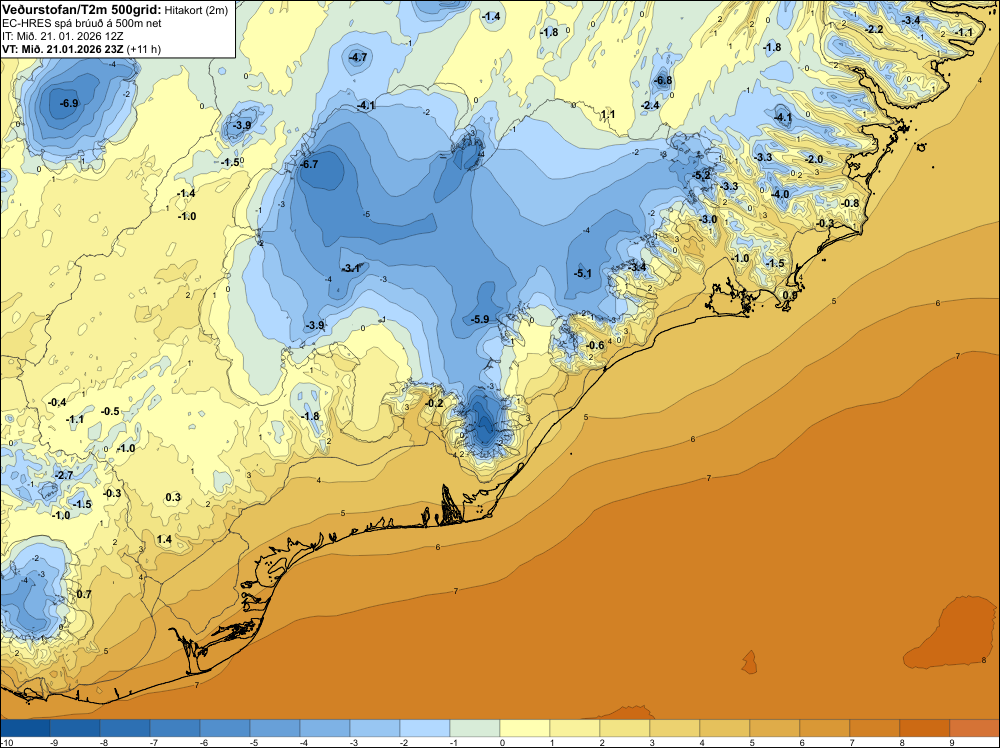Click legend swatch between 1 and 2

[575, 728]
